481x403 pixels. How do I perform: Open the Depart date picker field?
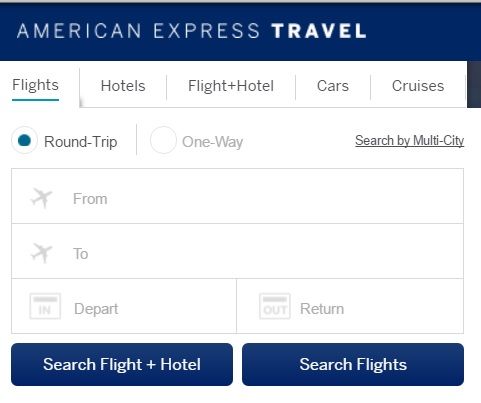(x=124, y=306)
